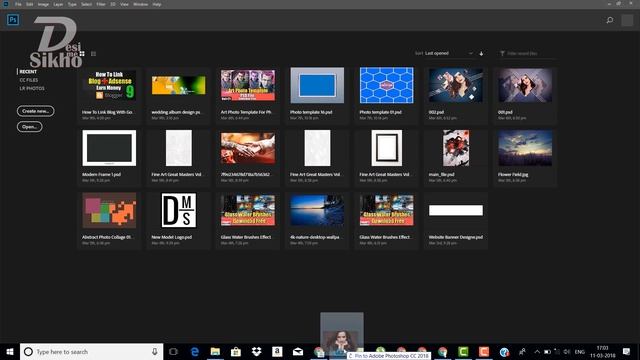Open 4k nature desktop wallpaper thumbnail
The width and height of the screenshot is (640, 360).
tap(317, 210)
